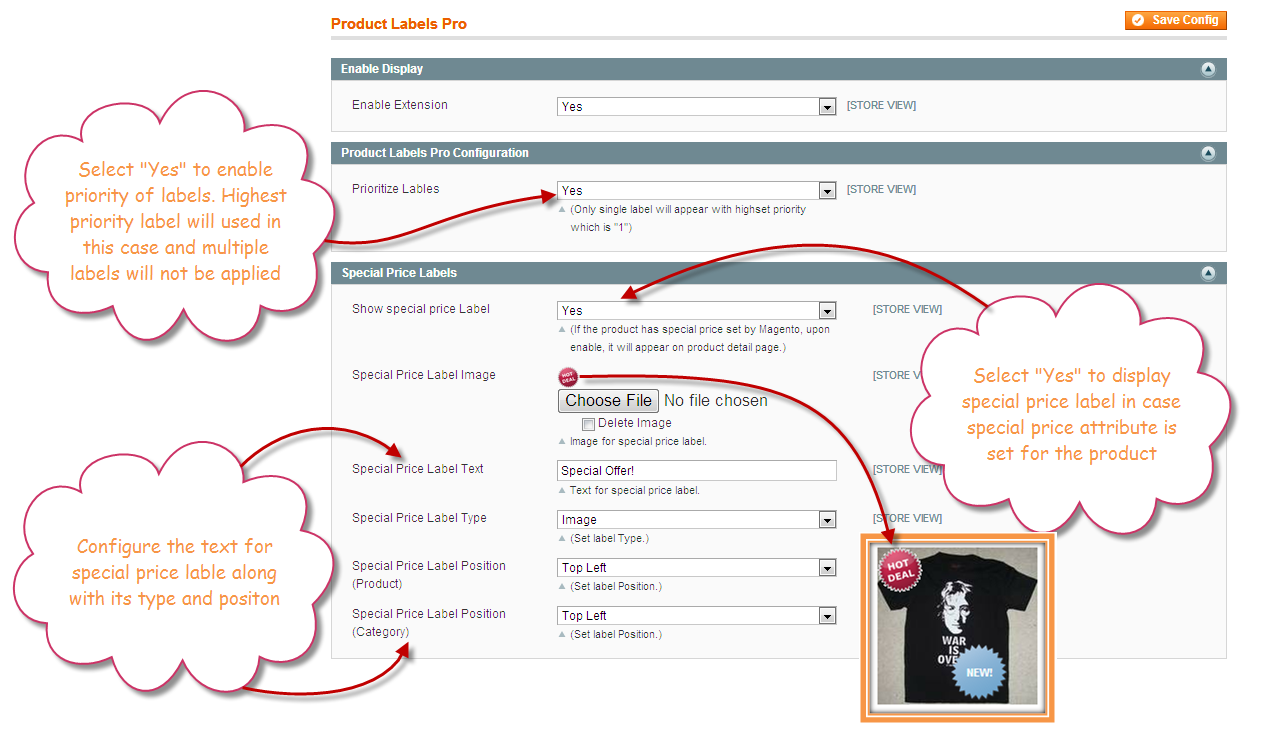Viewport: 1278px width, 739px height.
Task: Tick the Delete Image checkbox
Action: point(589,424)
